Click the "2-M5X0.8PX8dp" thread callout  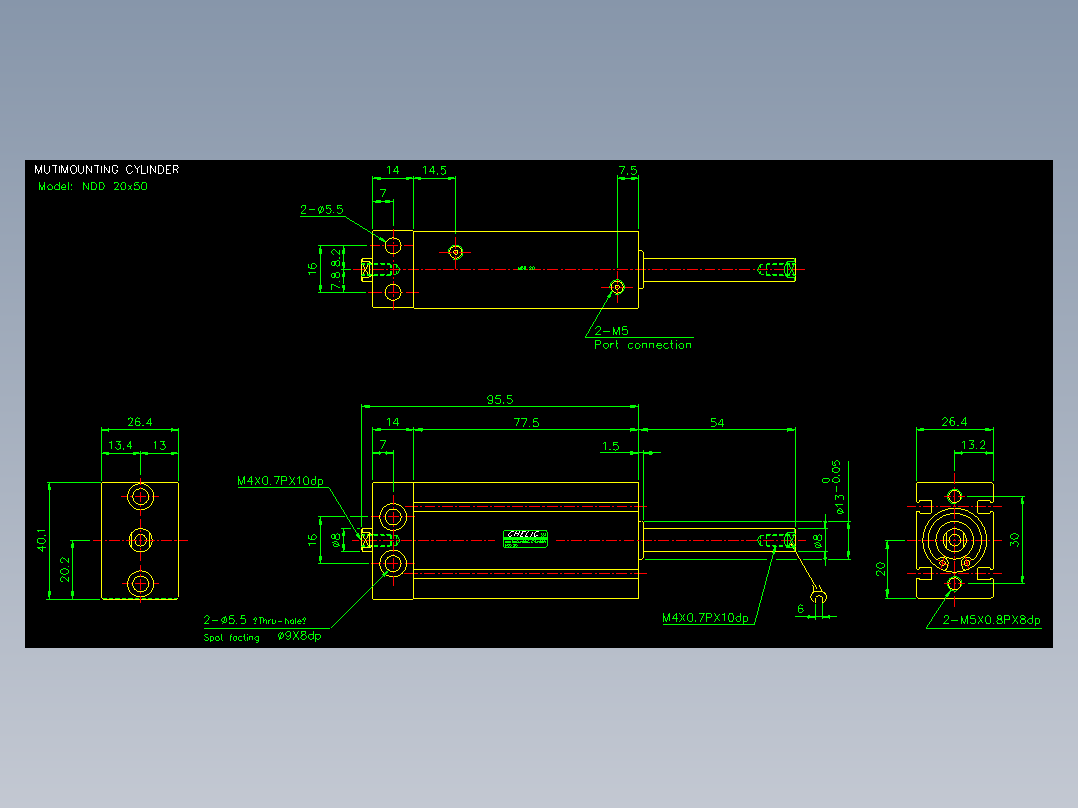click(991, 620)
